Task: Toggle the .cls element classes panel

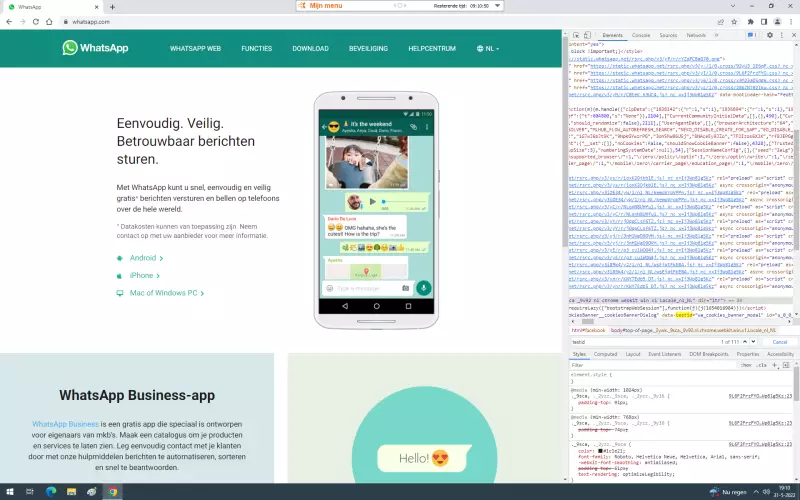Action: coord(761,365)
